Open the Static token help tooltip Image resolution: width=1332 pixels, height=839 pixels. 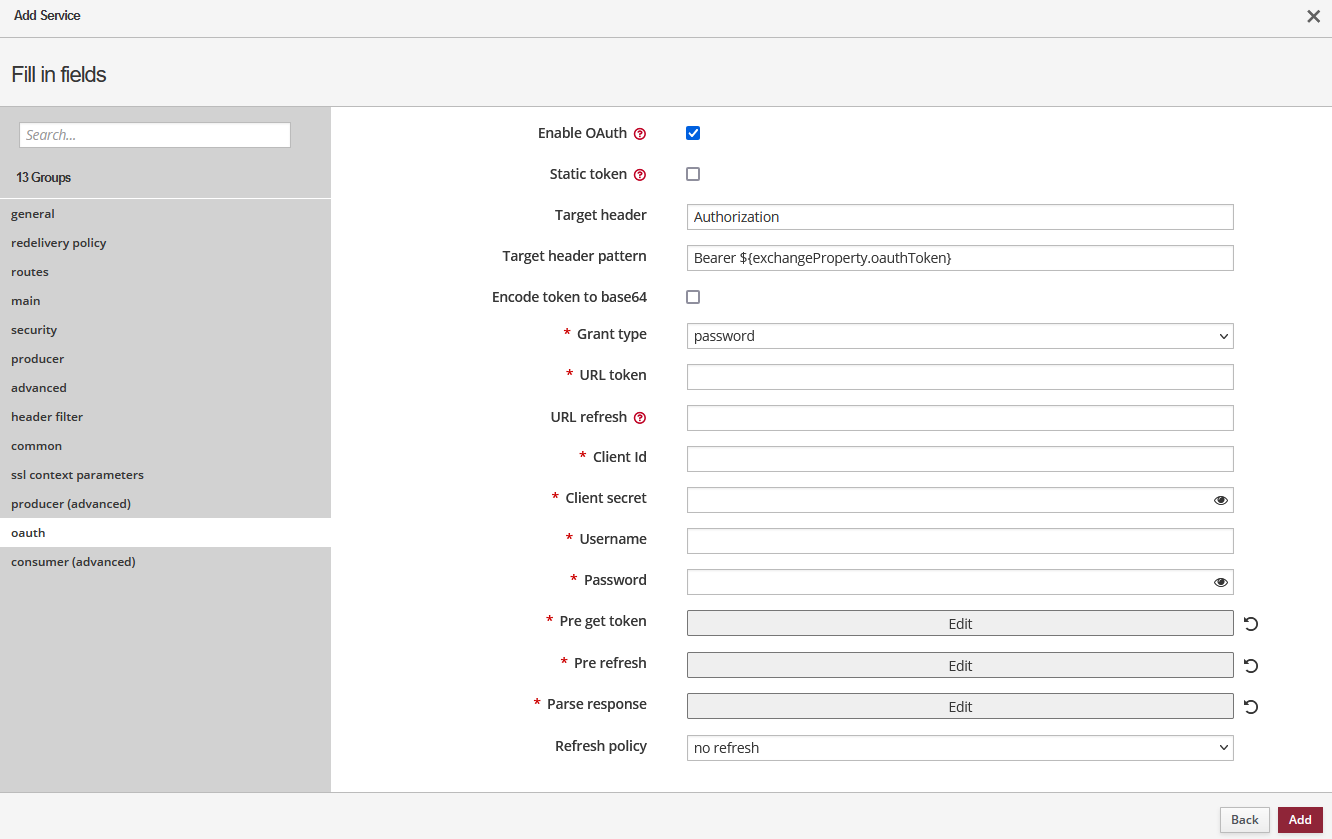(639, 174)
